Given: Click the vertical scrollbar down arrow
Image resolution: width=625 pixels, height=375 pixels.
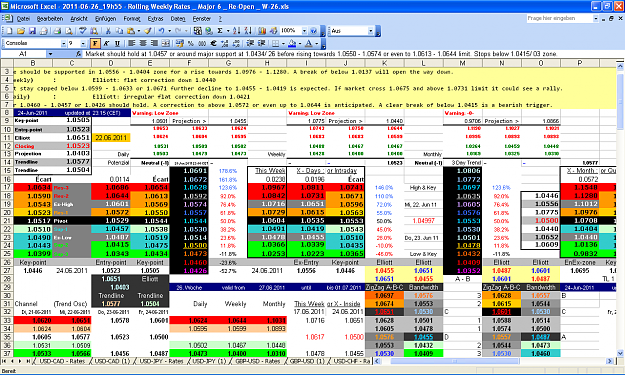Looking at the screenshot, I should point(620,353).
